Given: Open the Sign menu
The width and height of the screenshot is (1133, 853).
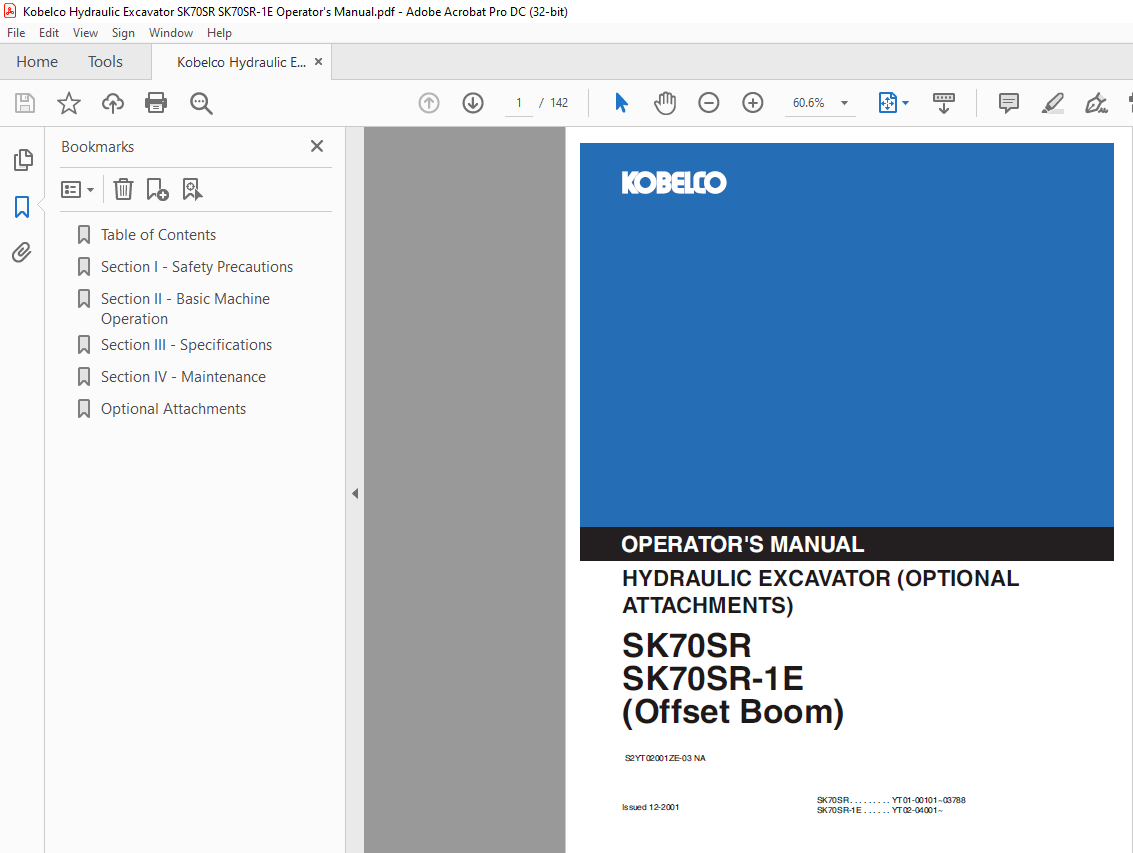Looking at the screenshot, I should [124, 33].
